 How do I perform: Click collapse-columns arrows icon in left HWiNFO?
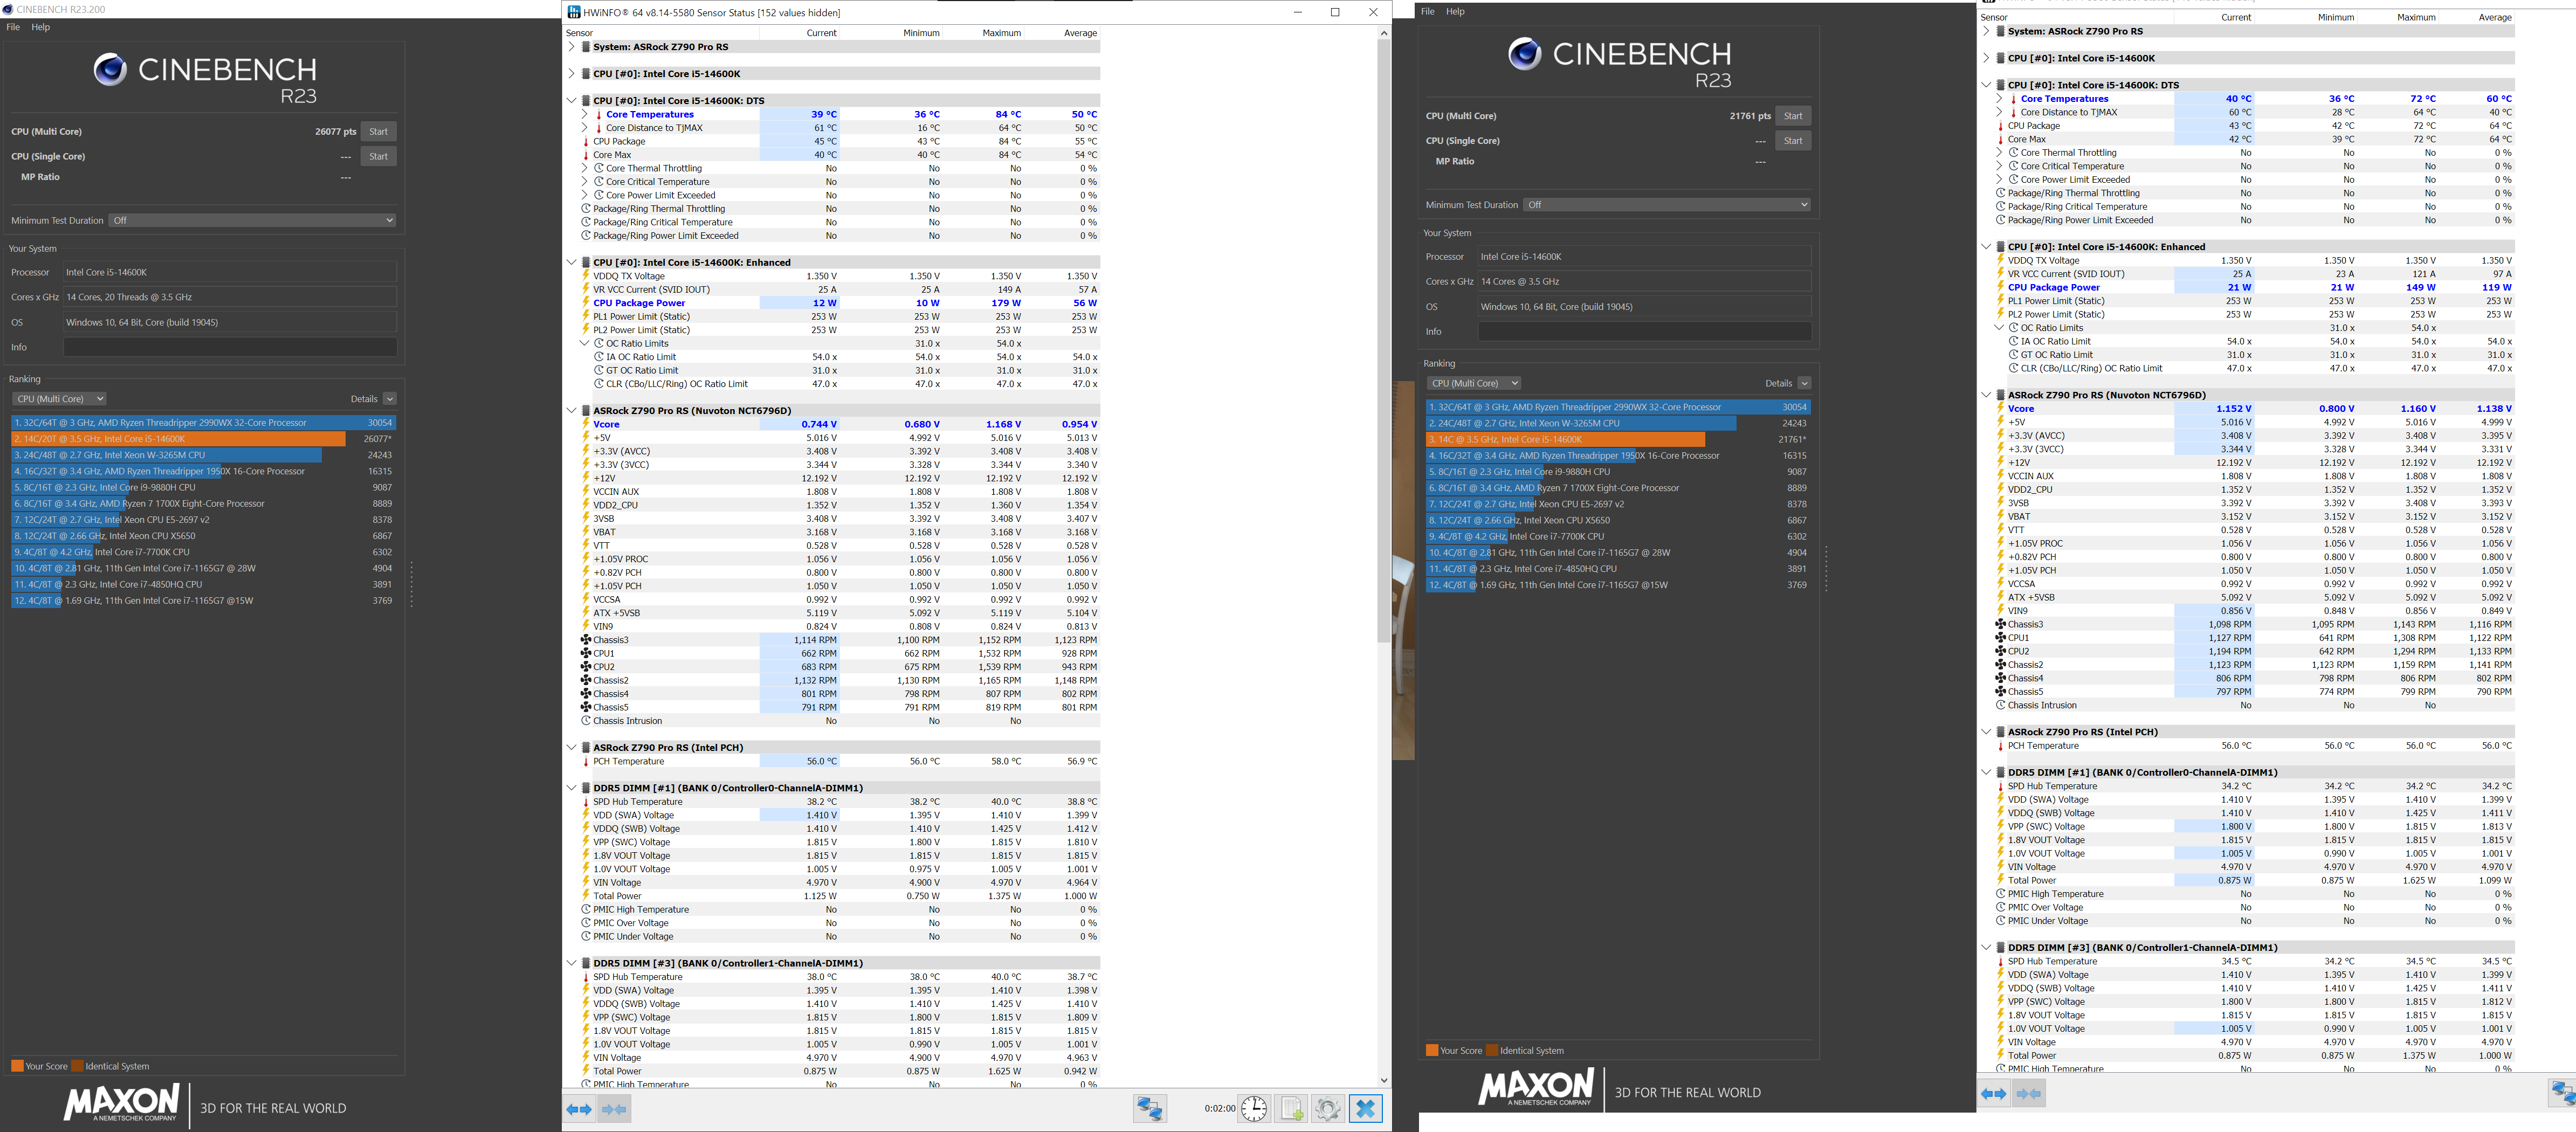pyautogui.click(x=615, y=1108)
